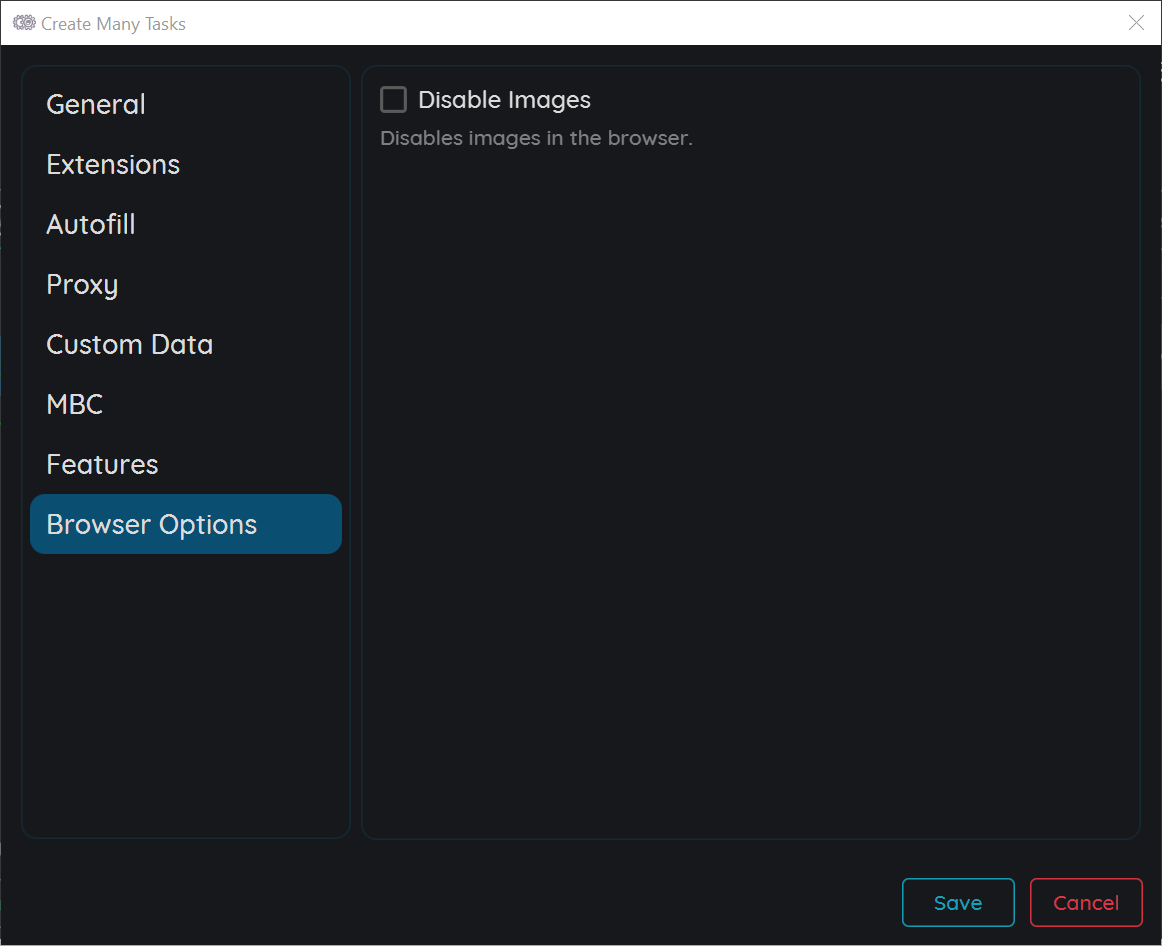Toggle image disabling for the browser

393,99
